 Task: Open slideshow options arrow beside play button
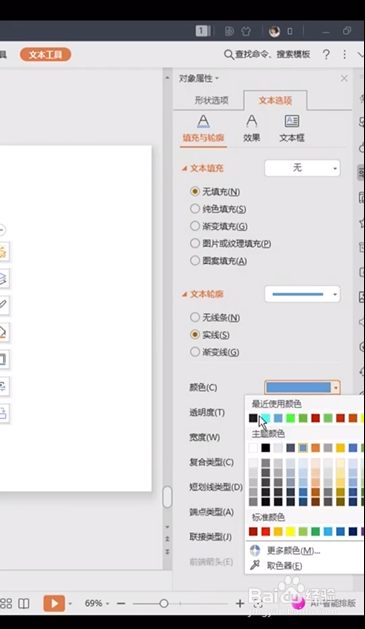tap(70, 603)
